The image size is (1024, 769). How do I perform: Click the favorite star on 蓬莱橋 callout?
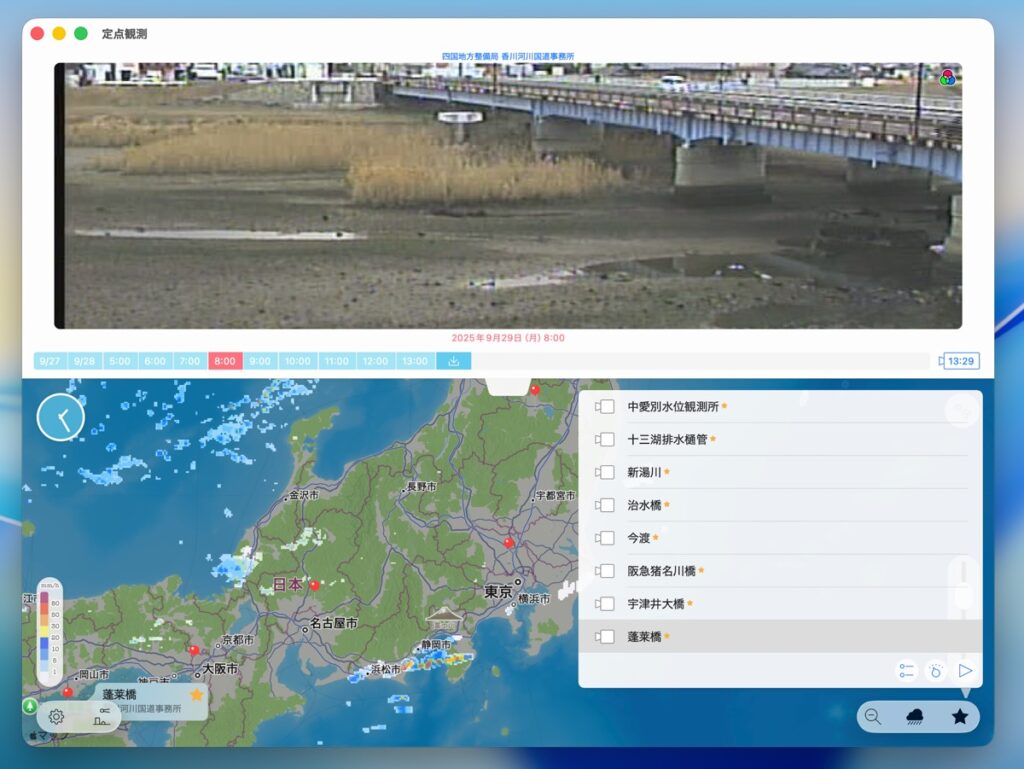pos(197,694)
